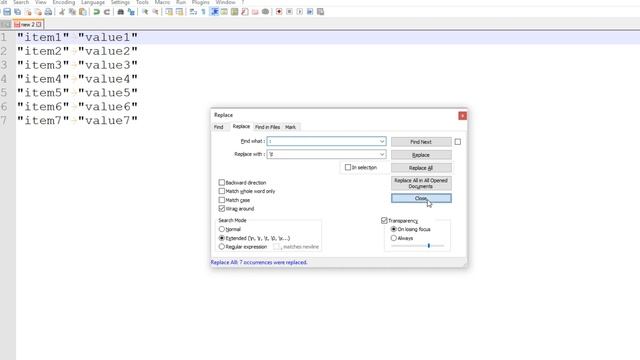Viewport: 640px width, 360px height.
Task: Click the Replace All button
Action: click(421, 168)
